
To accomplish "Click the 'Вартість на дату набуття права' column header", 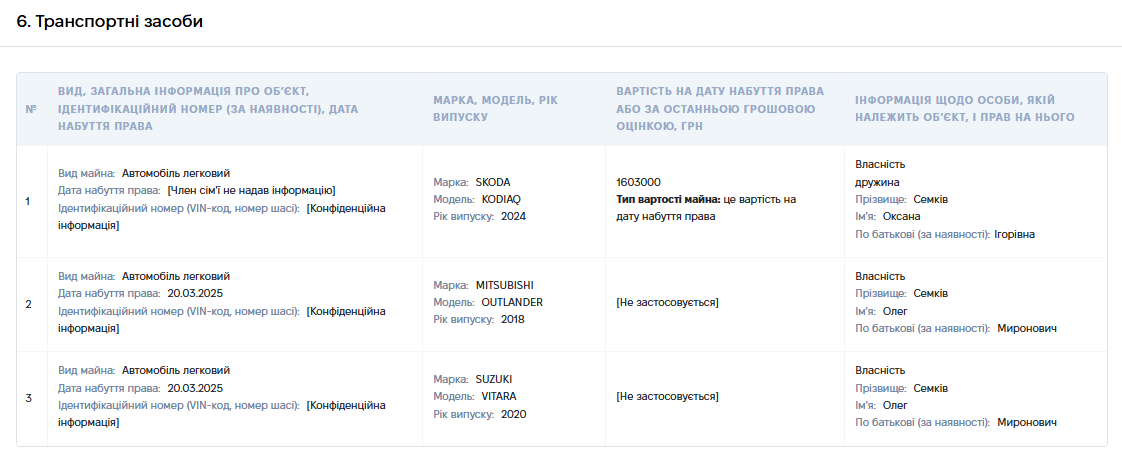I will coord(720,108).
